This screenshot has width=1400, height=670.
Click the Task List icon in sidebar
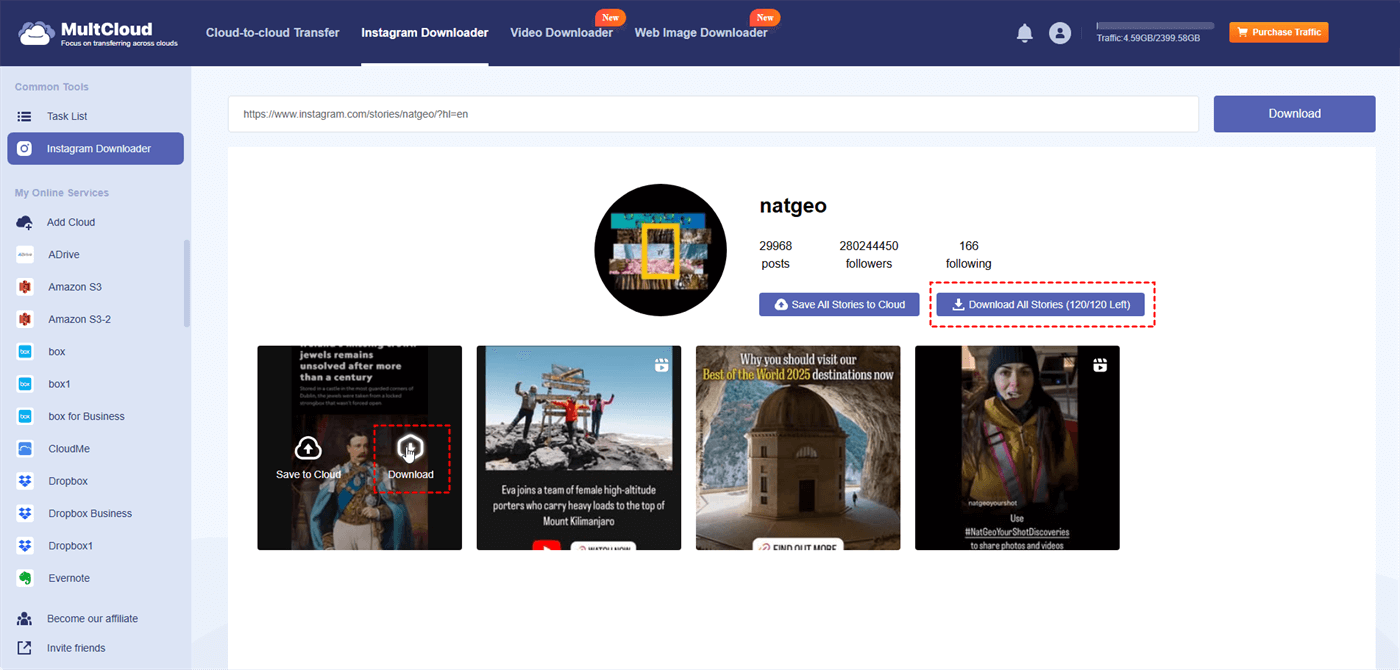(25, 117)
